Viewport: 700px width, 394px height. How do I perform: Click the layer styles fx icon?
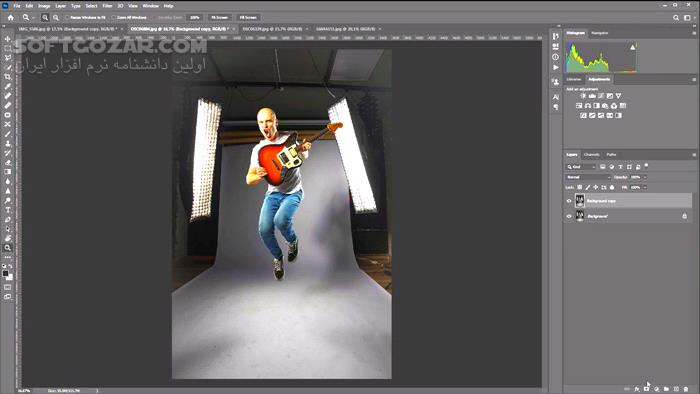point(637,389)
